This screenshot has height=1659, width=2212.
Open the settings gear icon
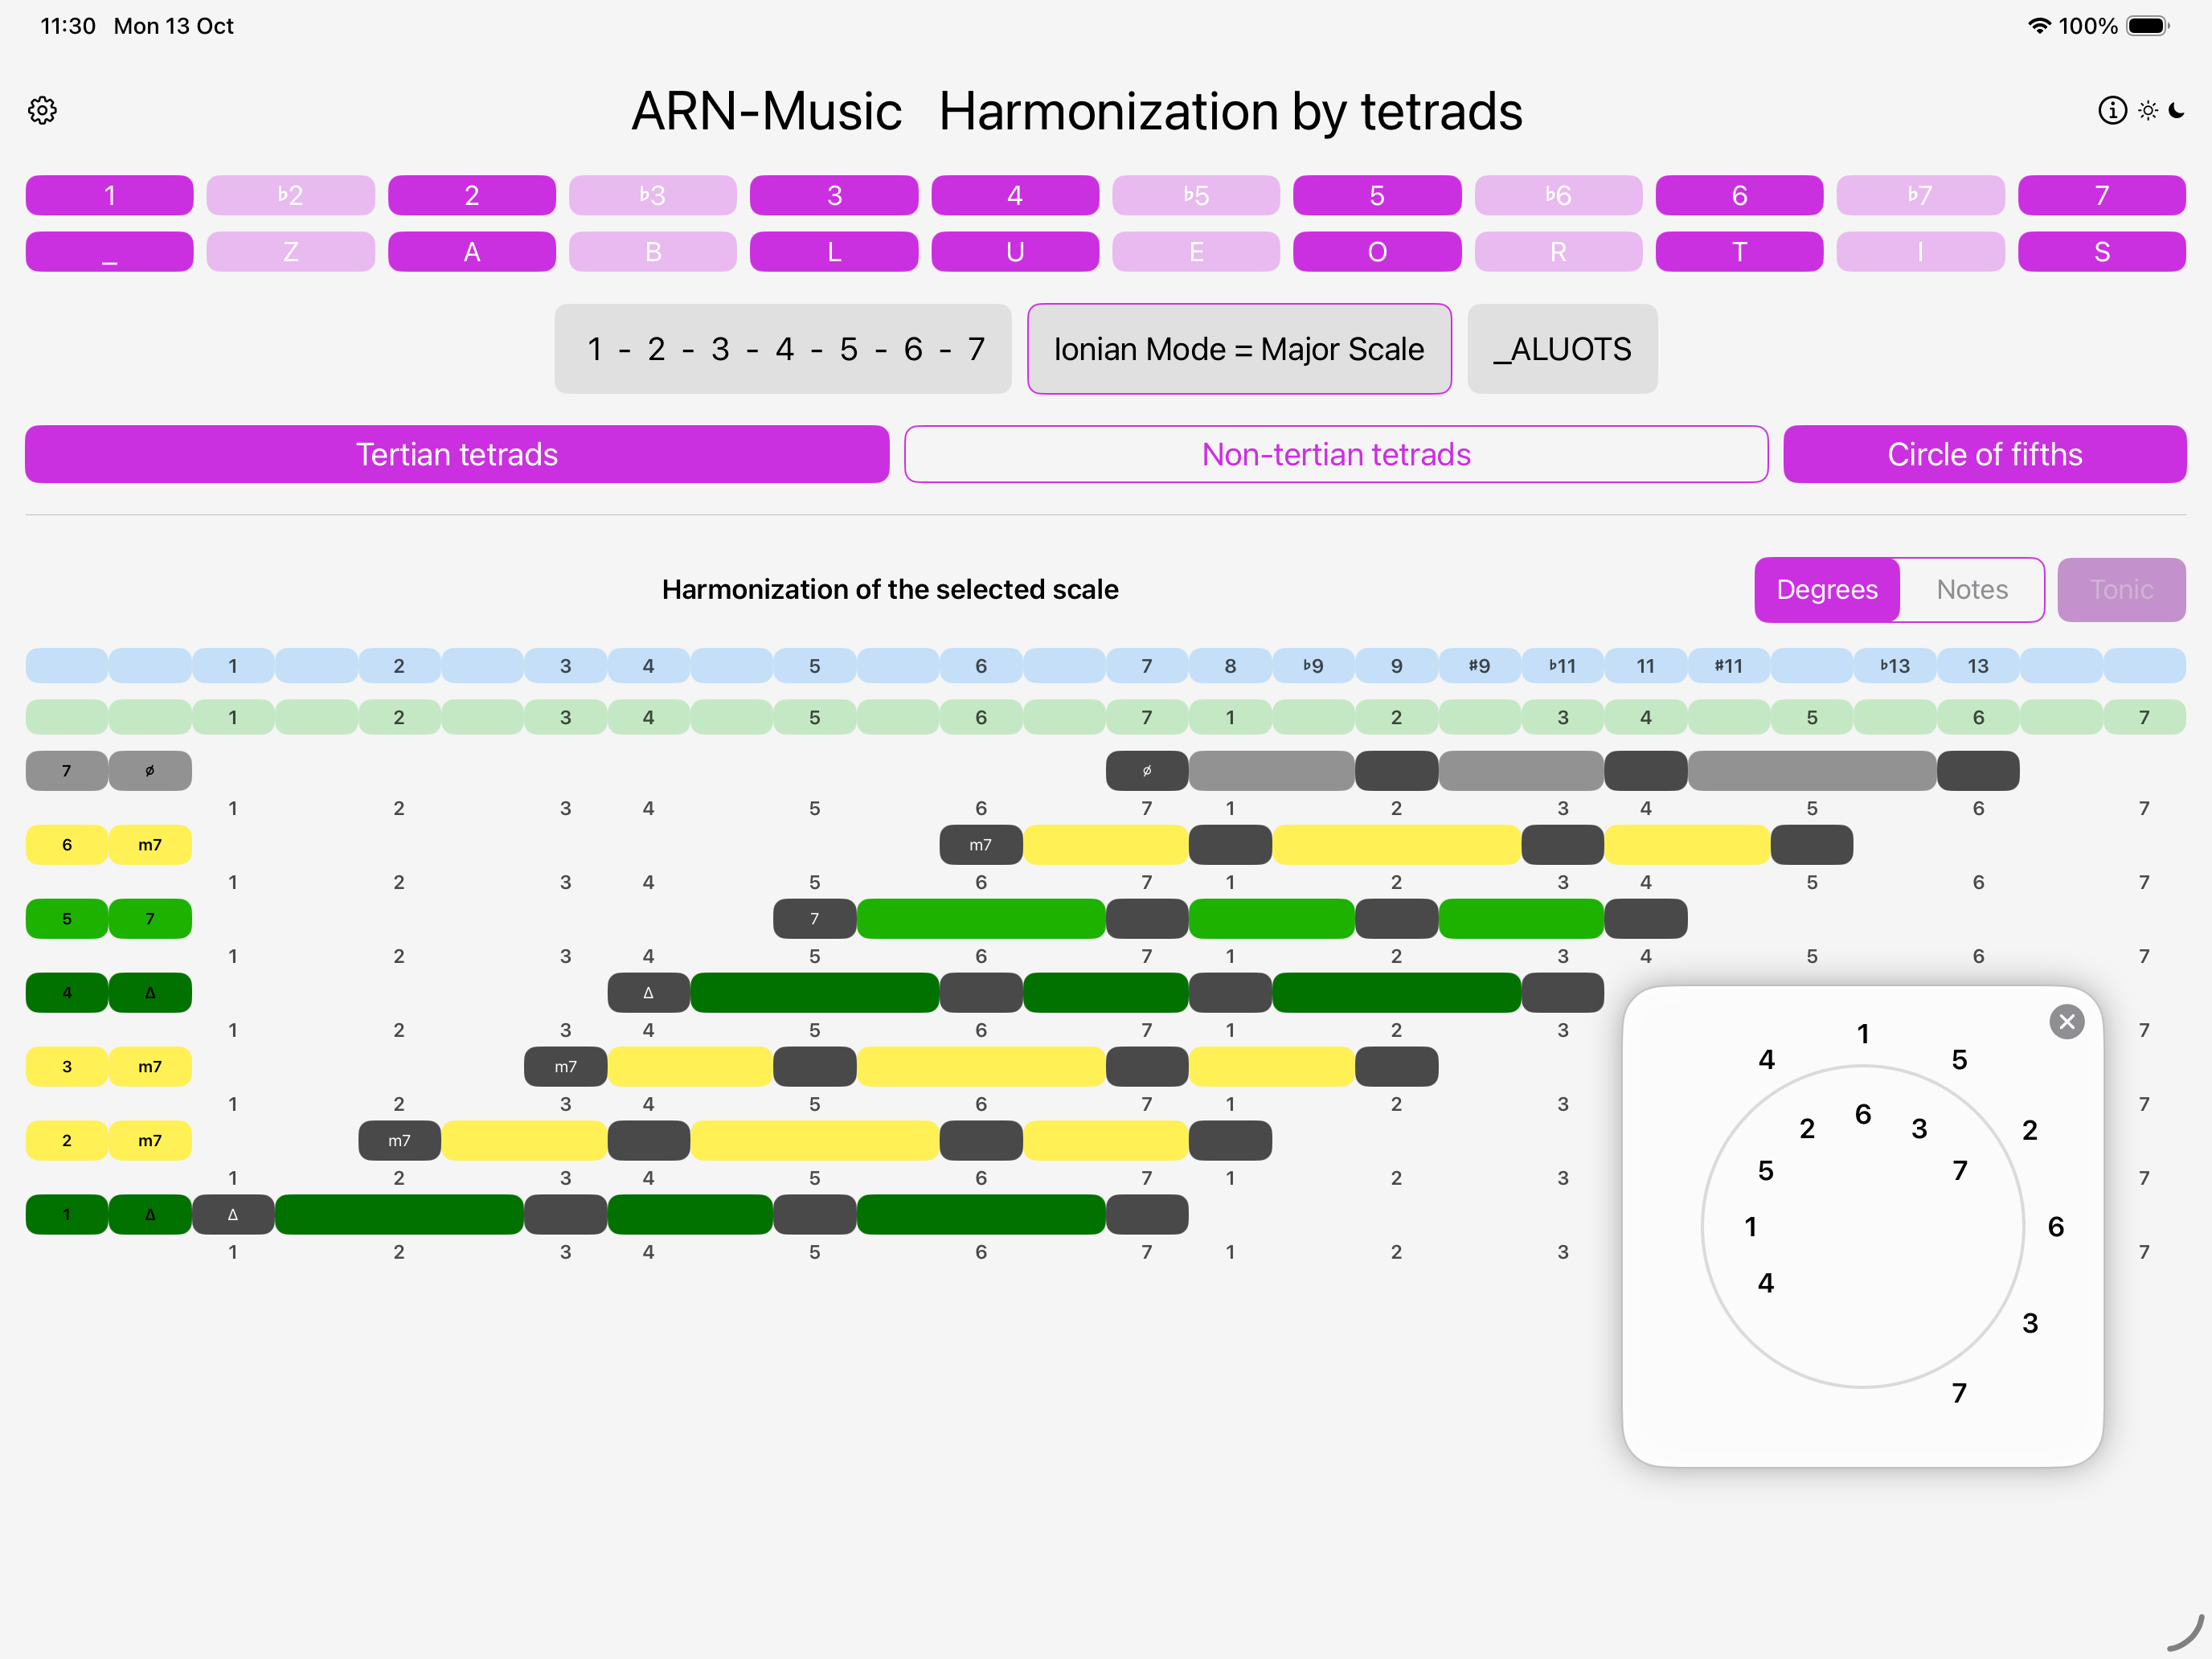(42, 110)
